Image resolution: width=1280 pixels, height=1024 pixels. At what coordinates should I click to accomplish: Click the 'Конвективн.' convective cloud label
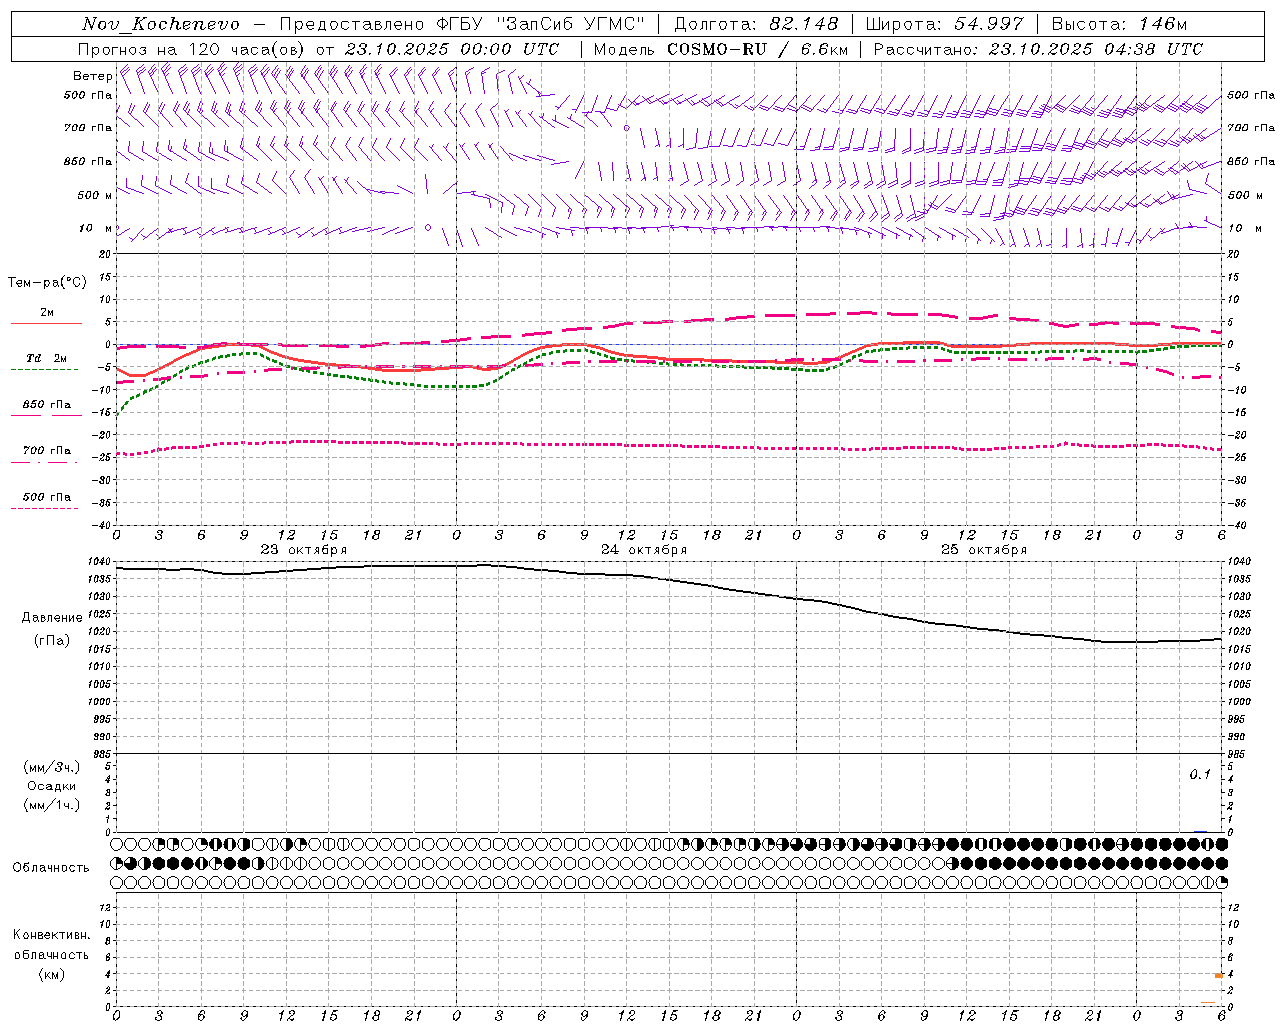pos(52,935)
